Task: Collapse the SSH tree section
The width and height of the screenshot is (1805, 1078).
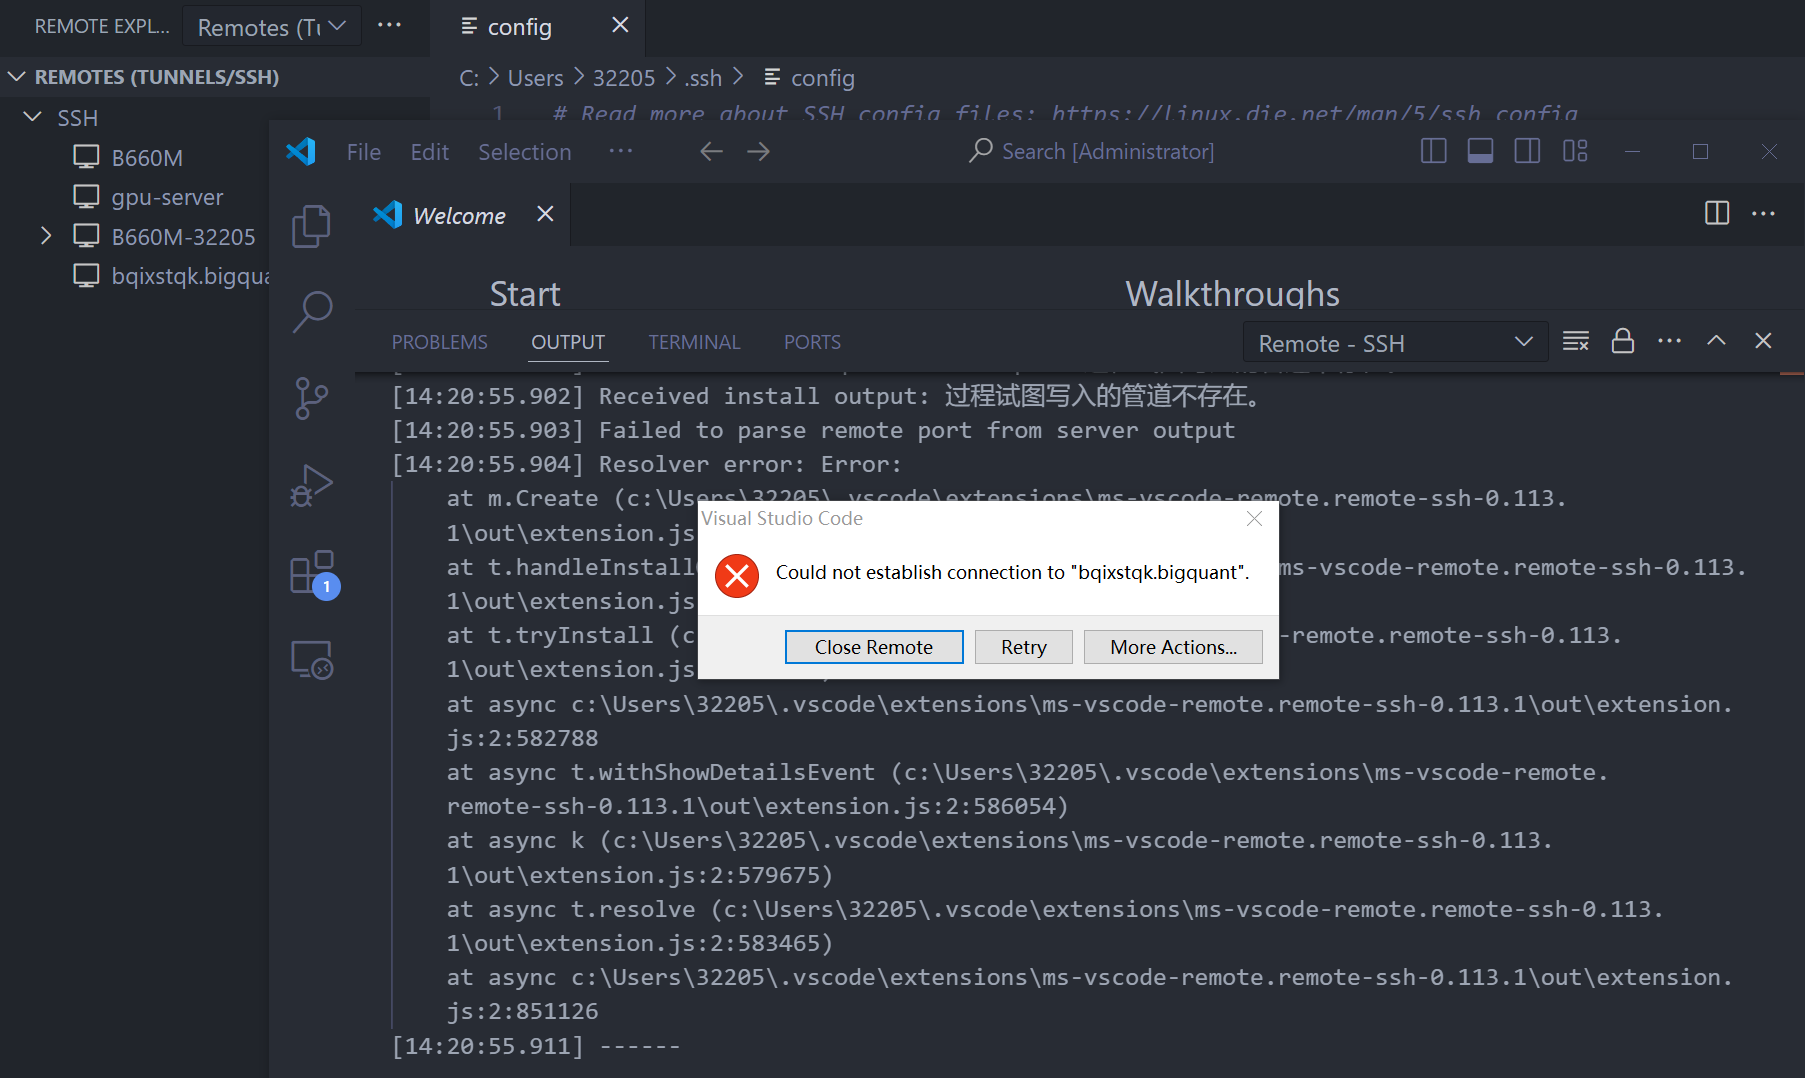Action: (x=33, y=118)
